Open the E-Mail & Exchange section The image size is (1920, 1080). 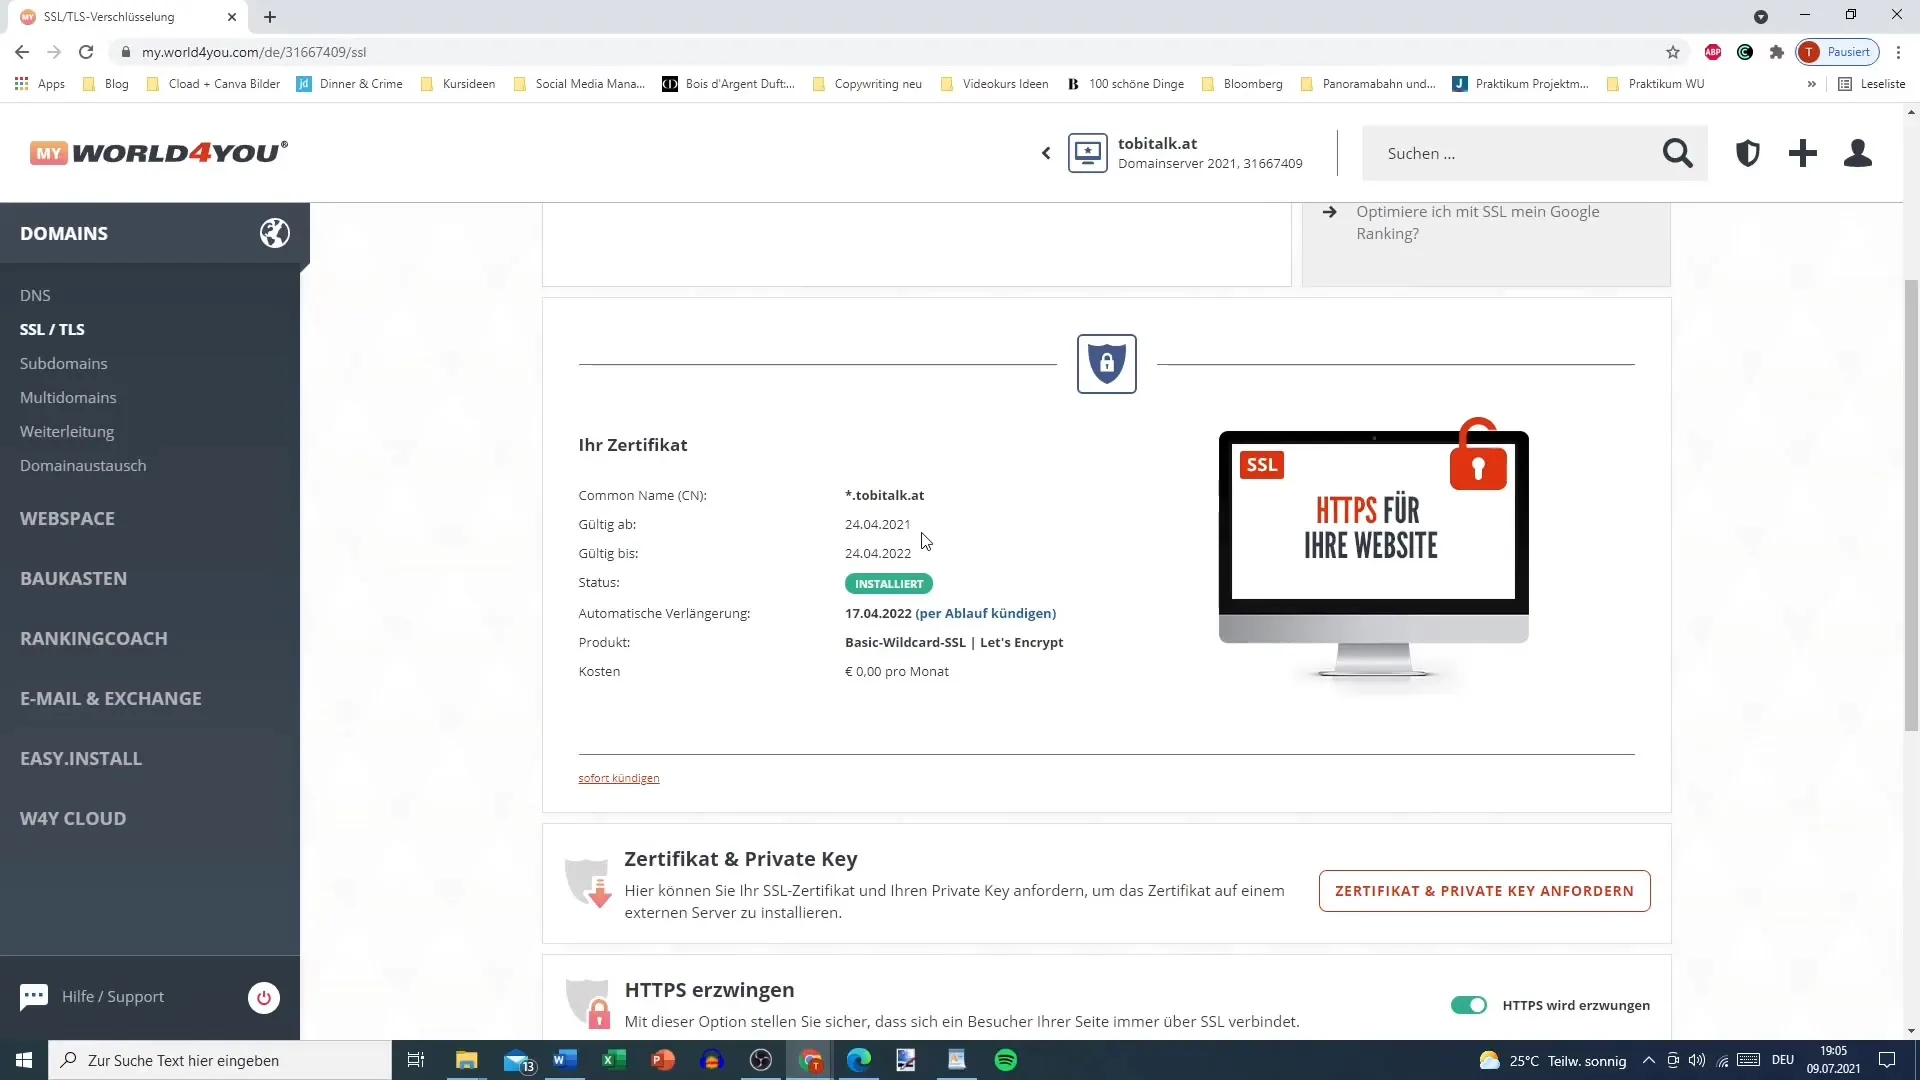coord(111,700)
